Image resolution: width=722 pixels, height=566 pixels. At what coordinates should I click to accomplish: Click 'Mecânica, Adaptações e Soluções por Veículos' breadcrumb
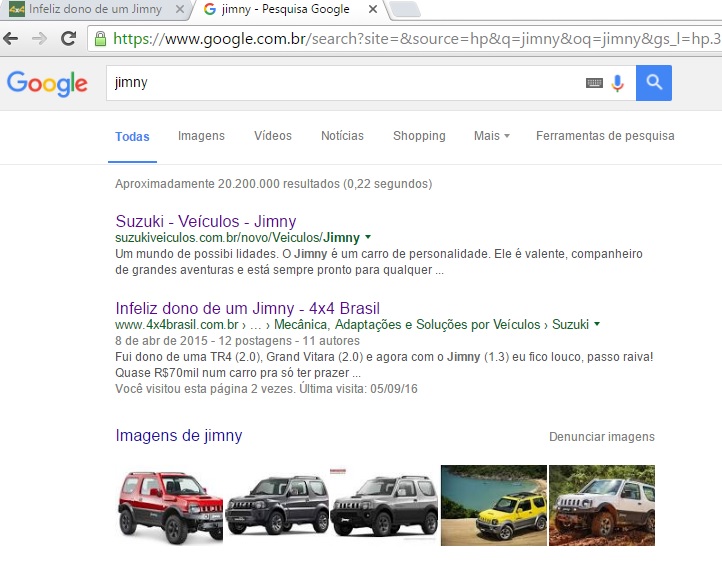tap(407, 325)
